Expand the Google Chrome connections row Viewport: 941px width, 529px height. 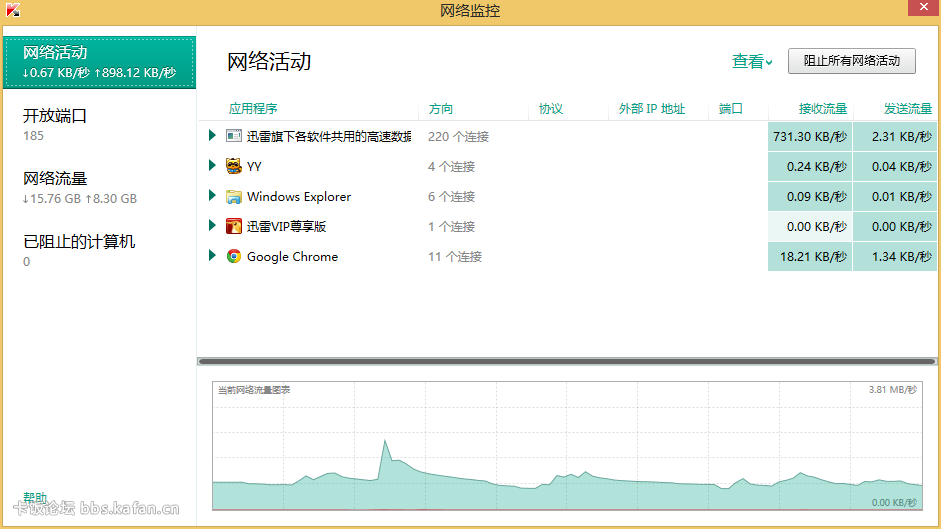[x=212, y=256]
